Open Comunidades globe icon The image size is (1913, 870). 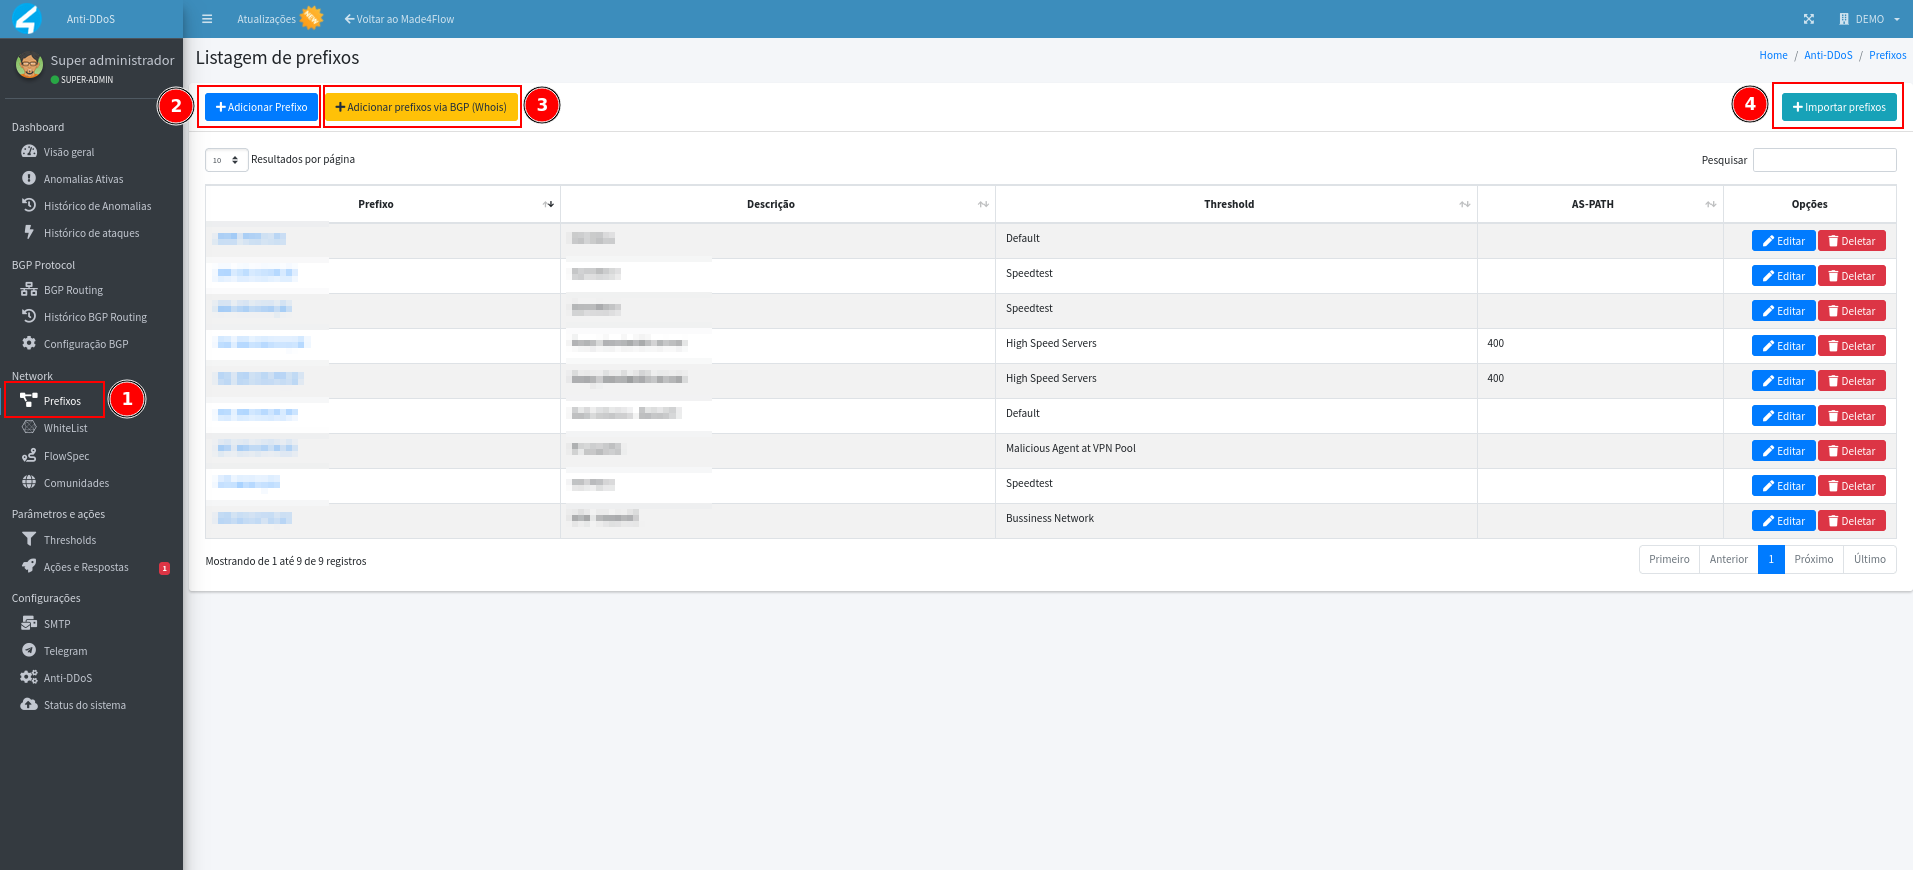click(29, 483)
